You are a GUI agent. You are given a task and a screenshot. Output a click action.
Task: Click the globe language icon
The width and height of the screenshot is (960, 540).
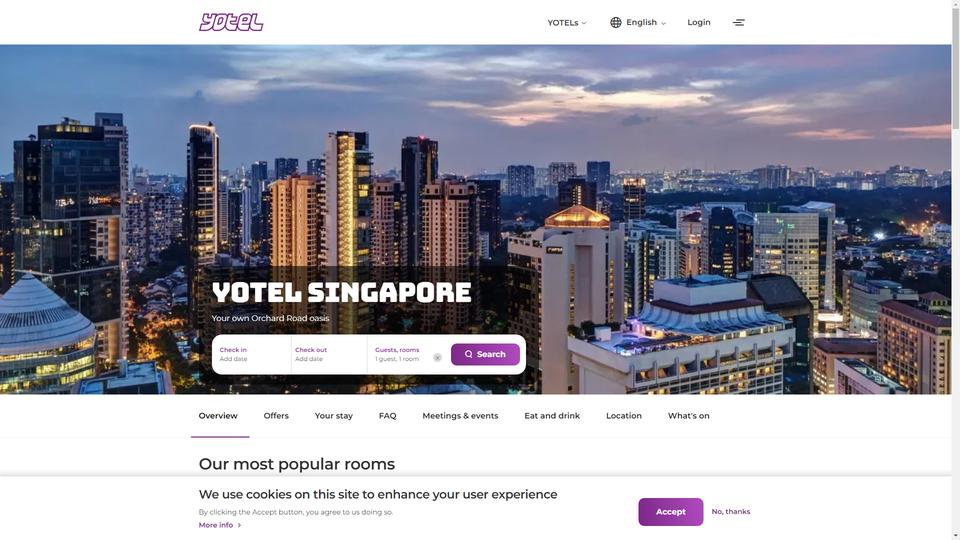615,22
